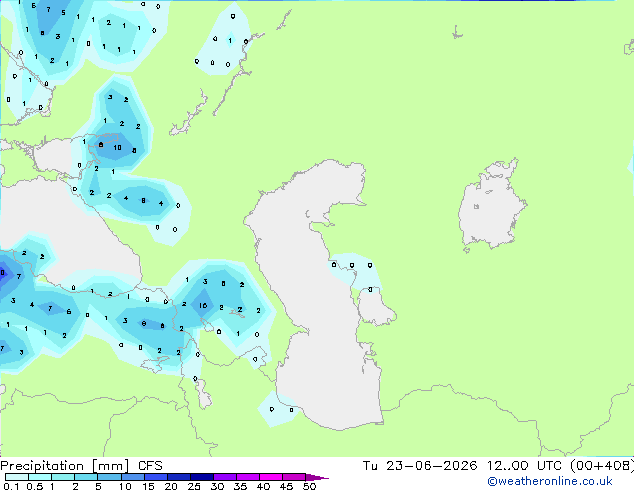The image size is (634, 490).
Task: Select the 0.5–1 mm legend color swatch
Action: pos(40,477)
